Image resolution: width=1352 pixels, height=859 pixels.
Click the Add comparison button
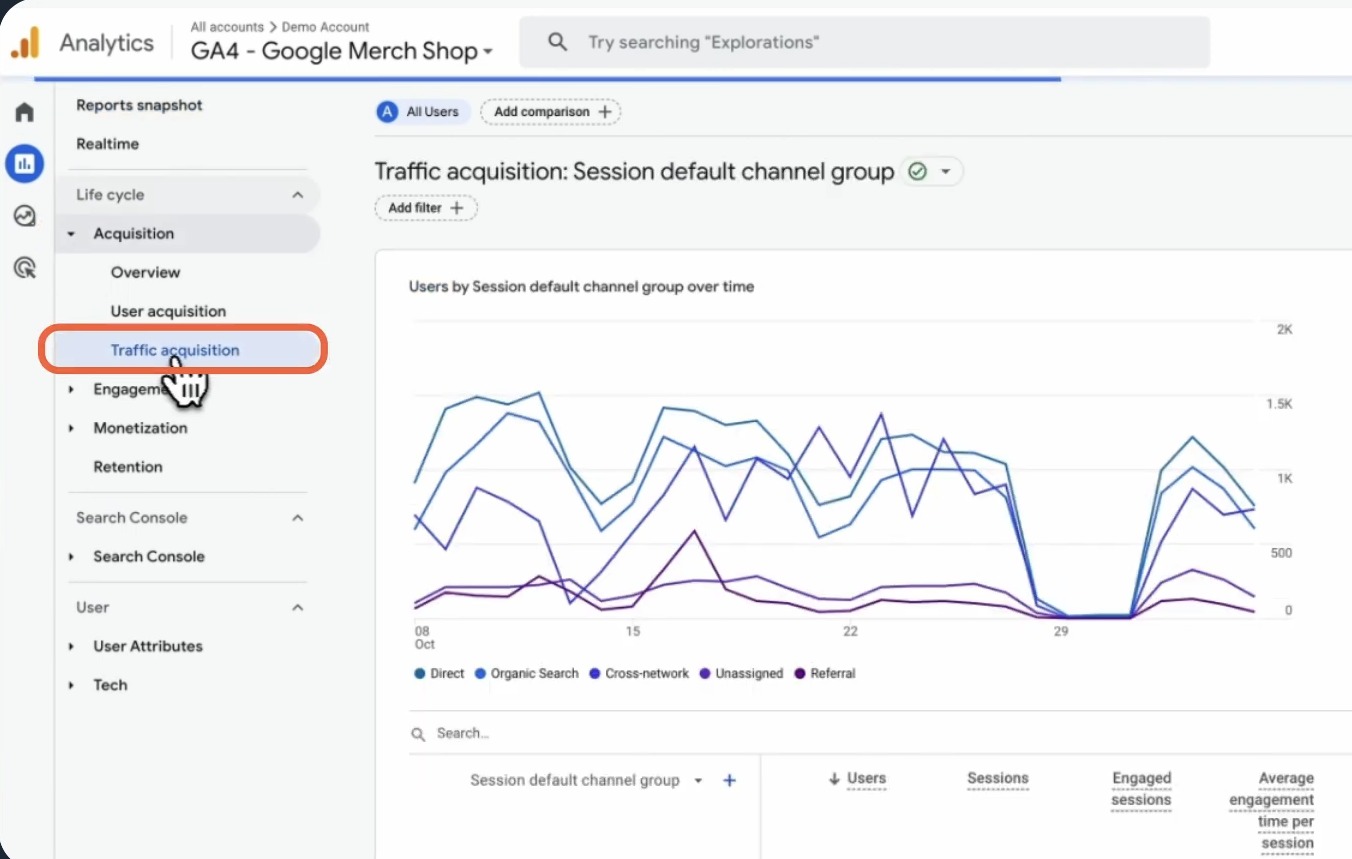tap(551, 112)
